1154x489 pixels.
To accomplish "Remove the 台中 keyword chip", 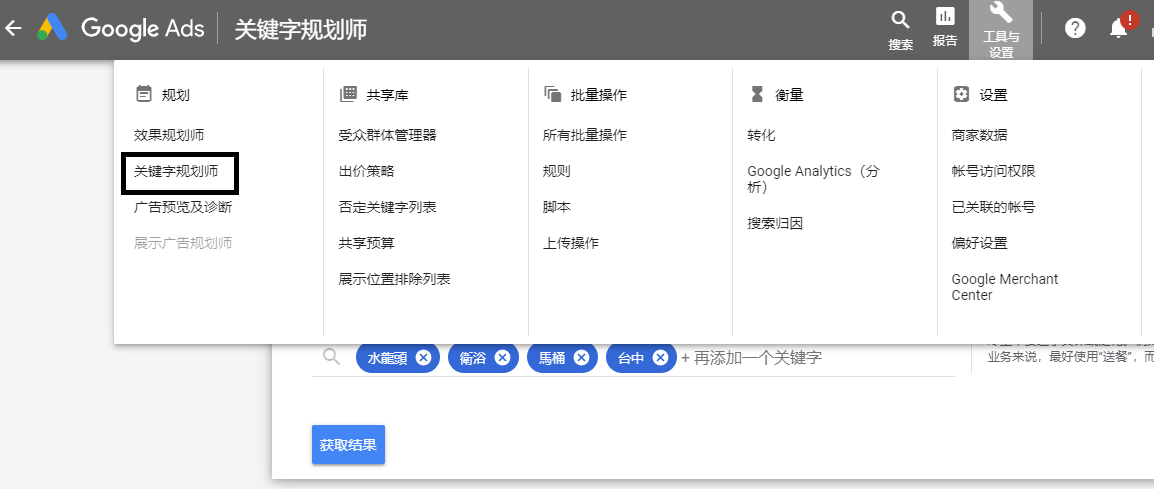I will tap(660, 358).
